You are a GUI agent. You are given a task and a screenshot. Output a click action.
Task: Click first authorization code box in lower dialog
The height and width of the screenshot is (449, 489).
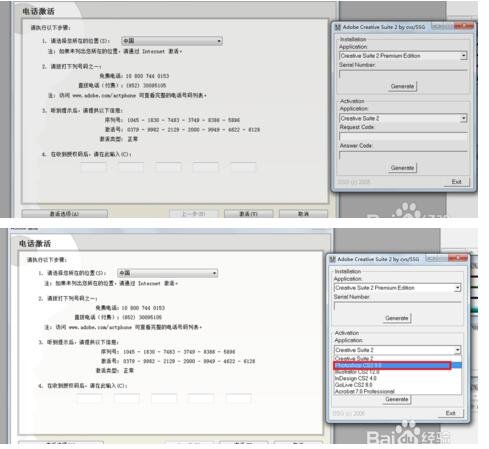pos(89,399)
